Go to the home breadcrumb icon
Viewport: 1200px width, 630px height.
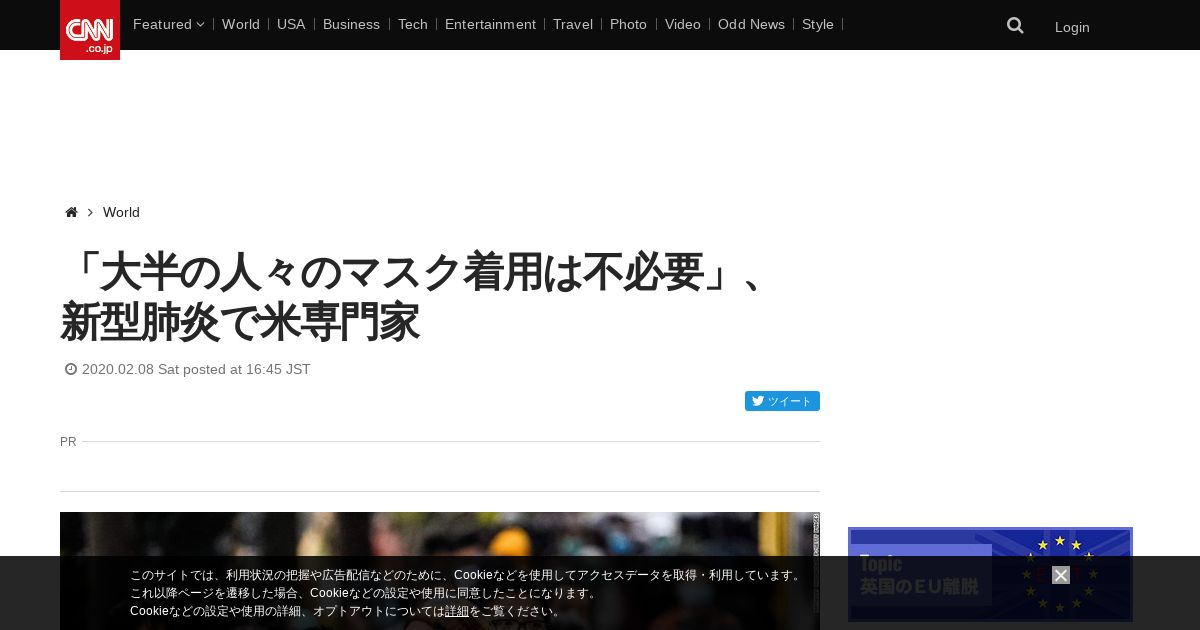click(71, 212)
